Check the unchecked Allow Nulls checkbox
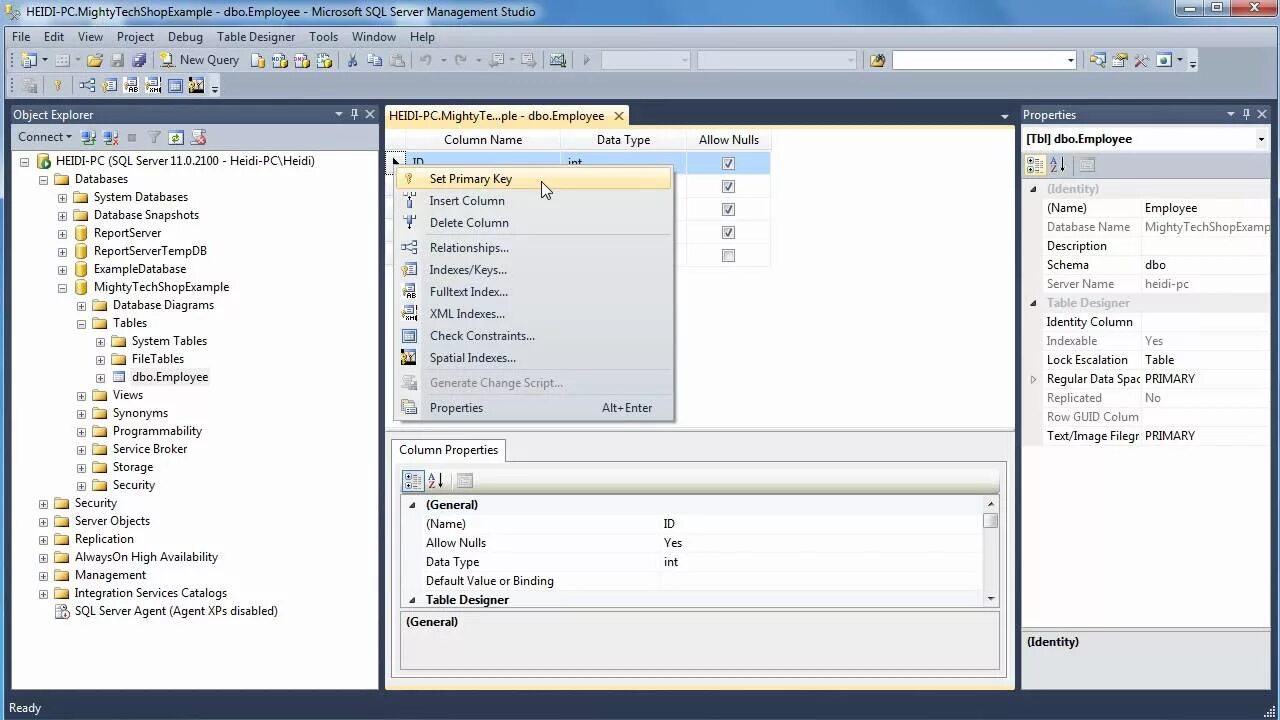The width and height of the screenshot is (1280, 720). pos(728,256)
